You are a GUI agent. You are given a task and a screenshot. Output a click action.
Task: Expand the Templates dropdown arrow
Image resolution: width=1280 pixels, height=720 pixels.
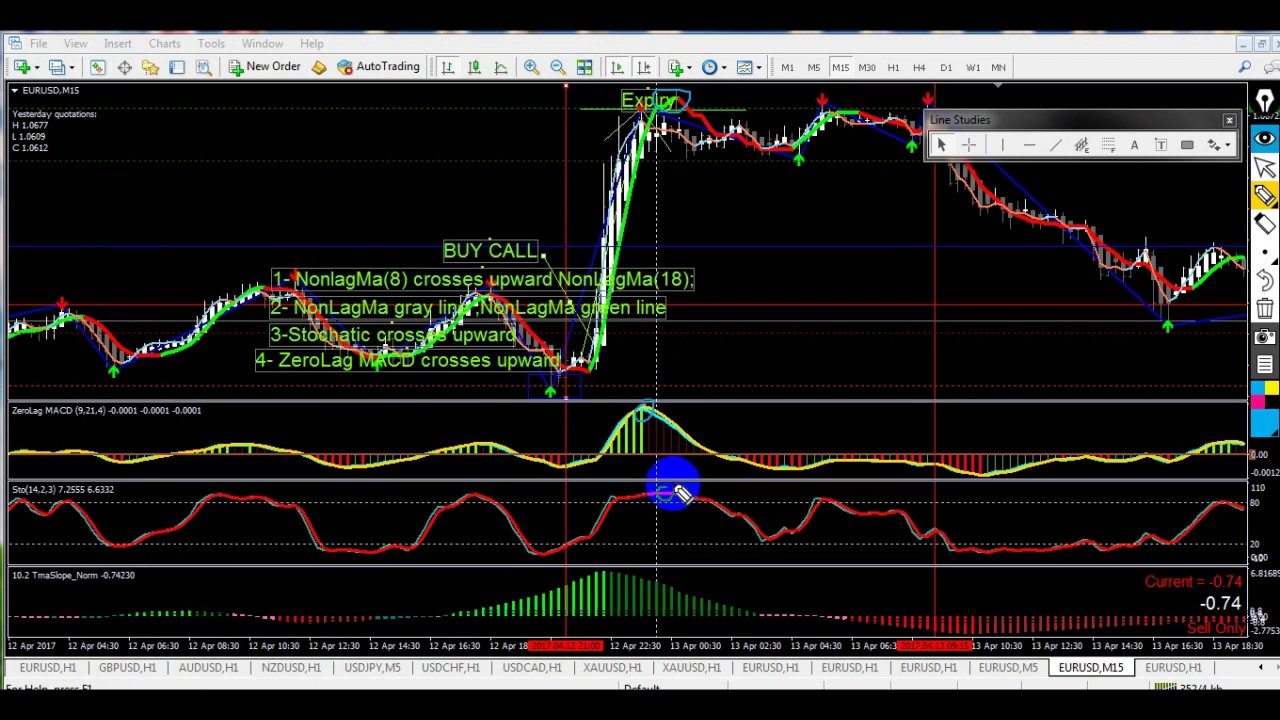(x=758, y=67)
